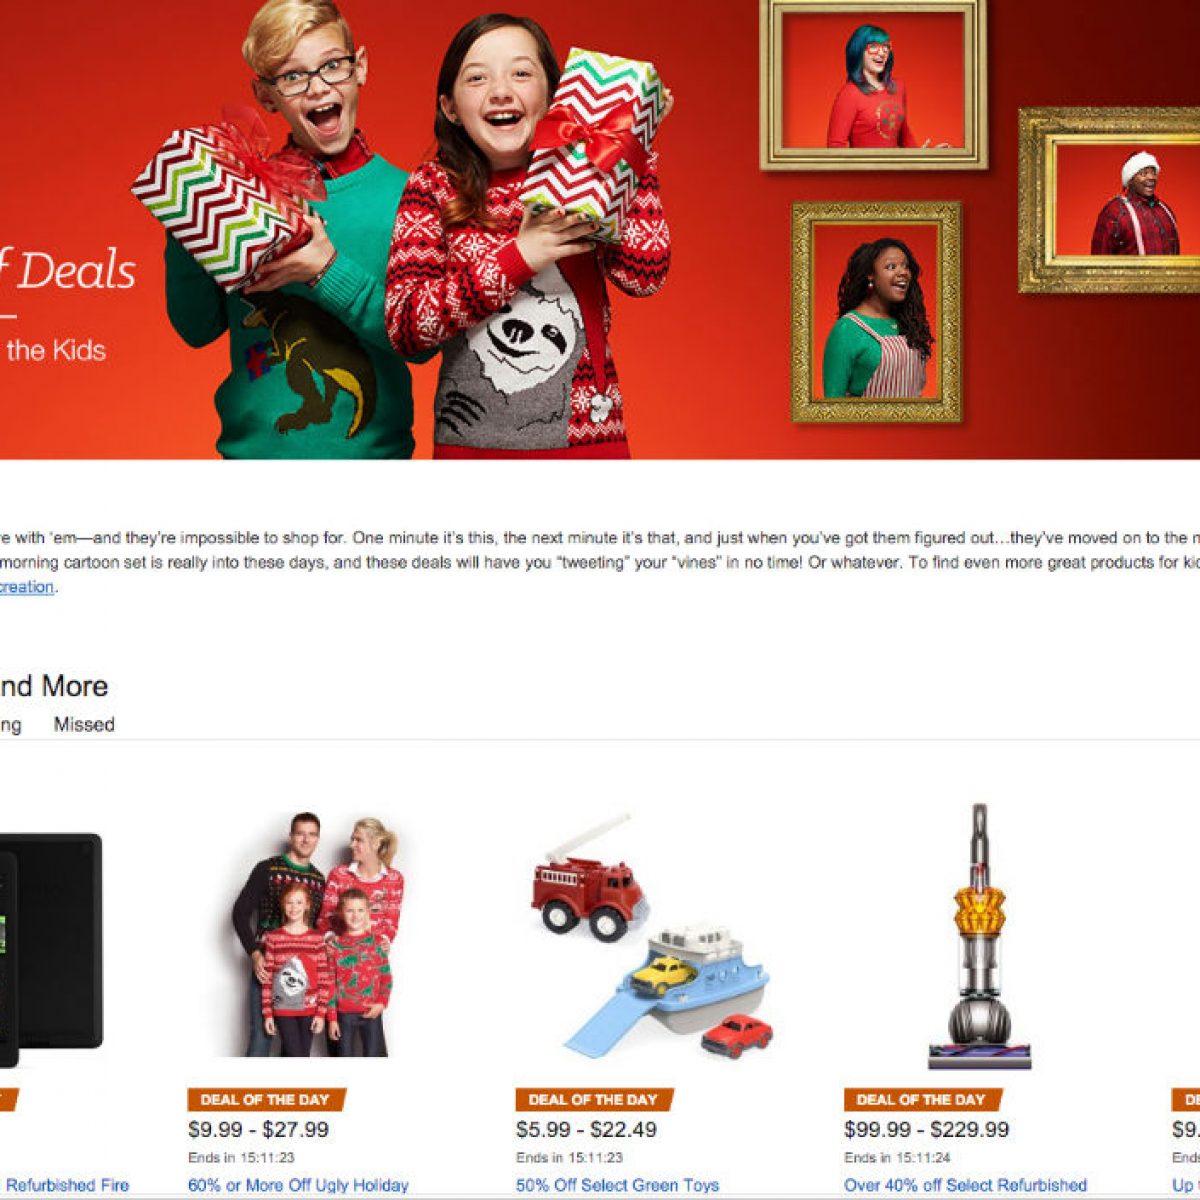The width and height of the screenshot is (1200, 1200).
Task: Open 50% Off Select Green Toys link
Action: (x=617, y=1185)
